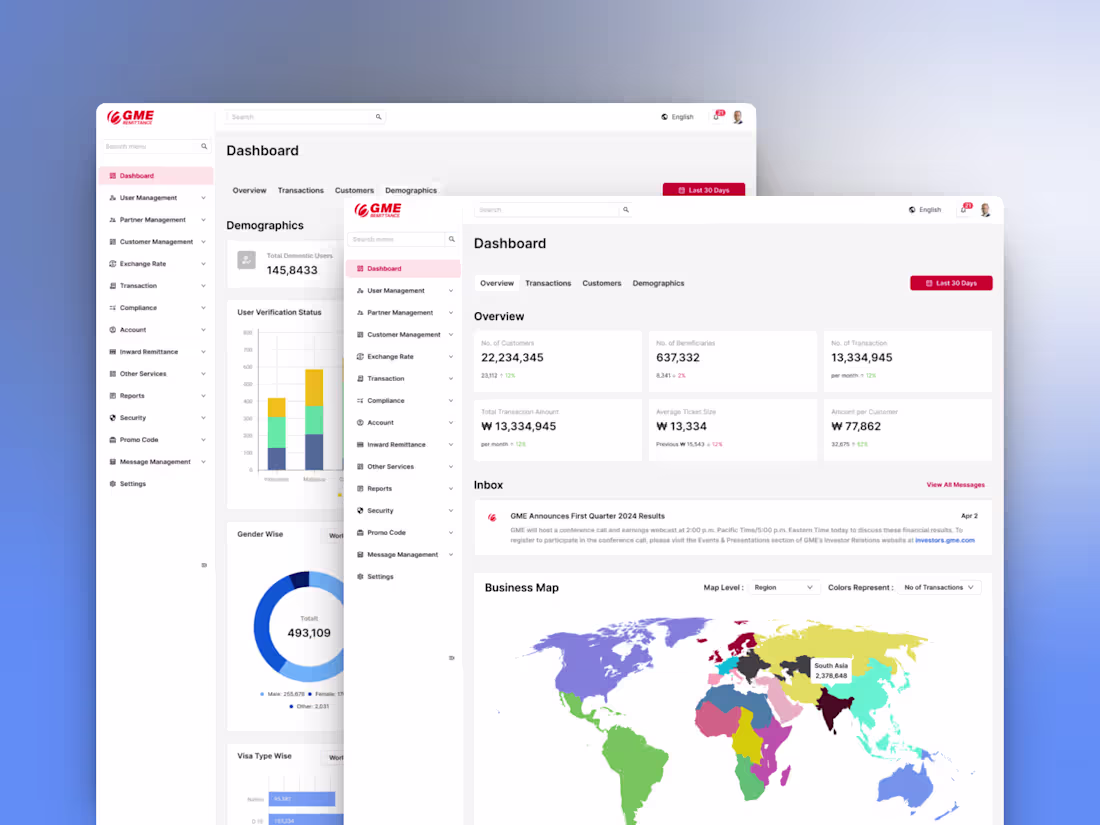
Task: Click the search magnifier icon in top bar
Action: click(626, 210)
